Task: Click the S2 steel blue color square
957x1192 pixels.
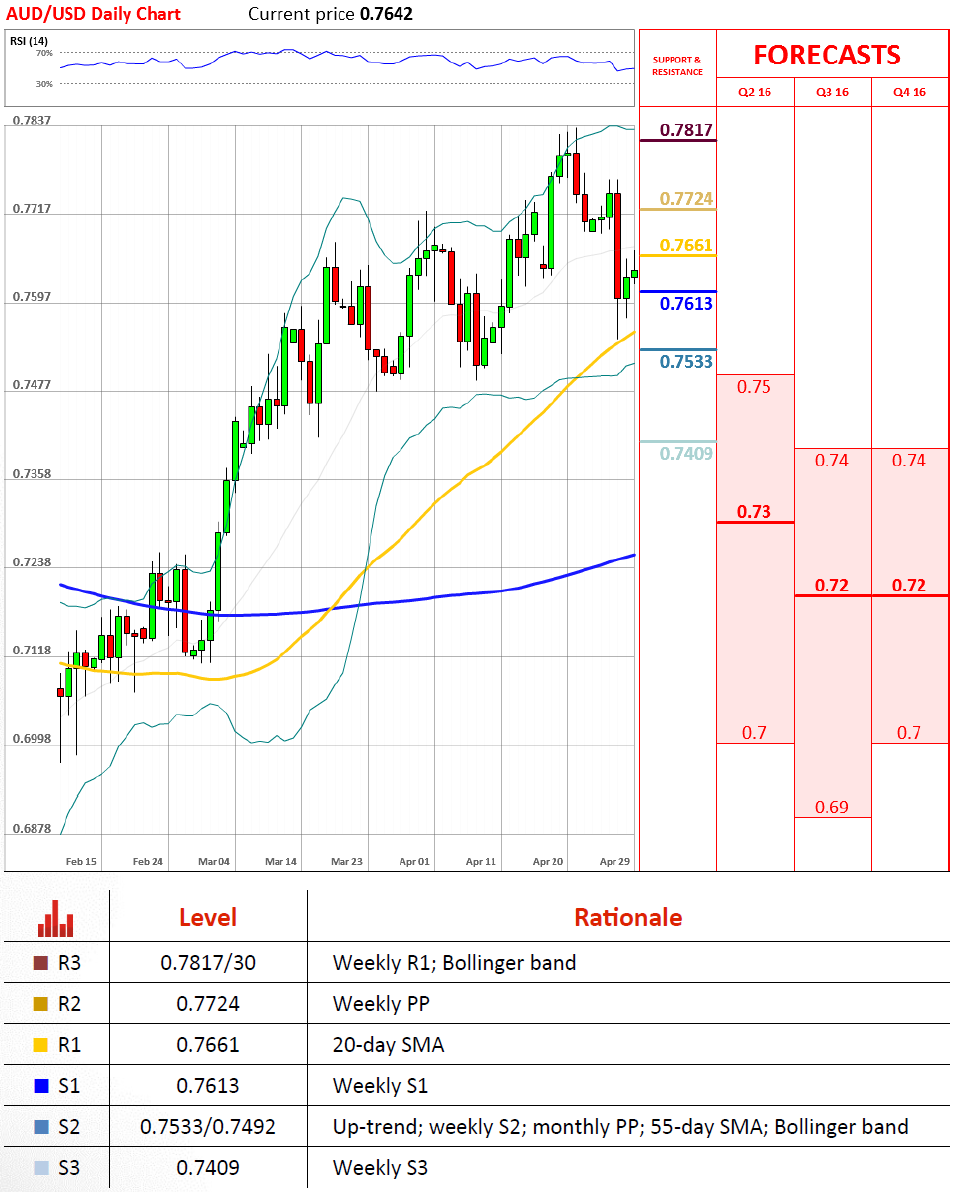Action: click(x=41, y=1127)
